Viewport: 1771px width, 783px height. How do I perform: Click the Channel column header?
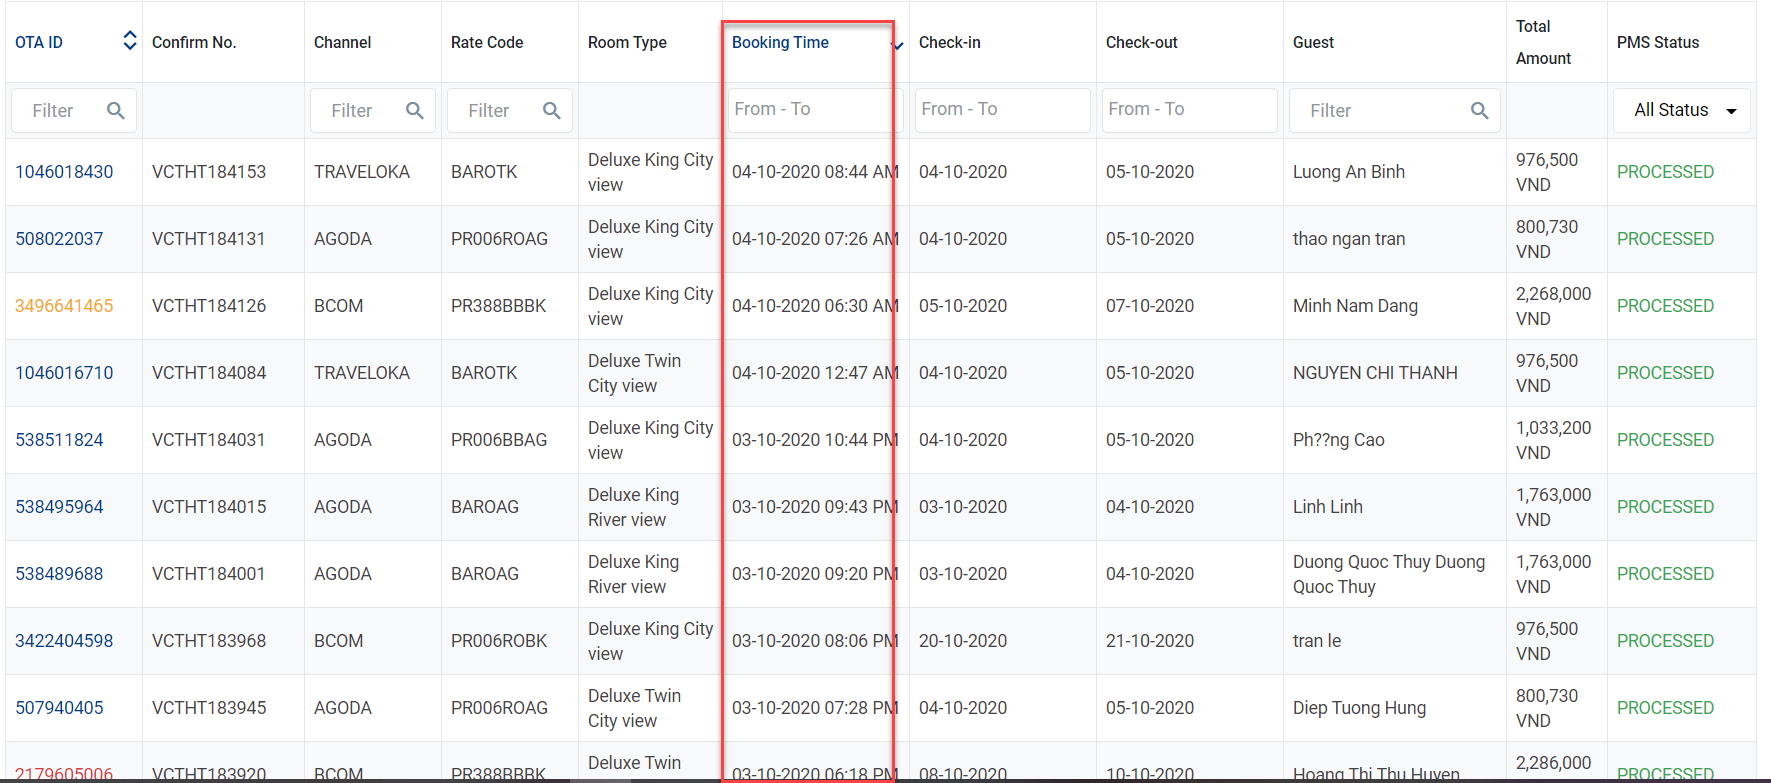pos(342,42)
